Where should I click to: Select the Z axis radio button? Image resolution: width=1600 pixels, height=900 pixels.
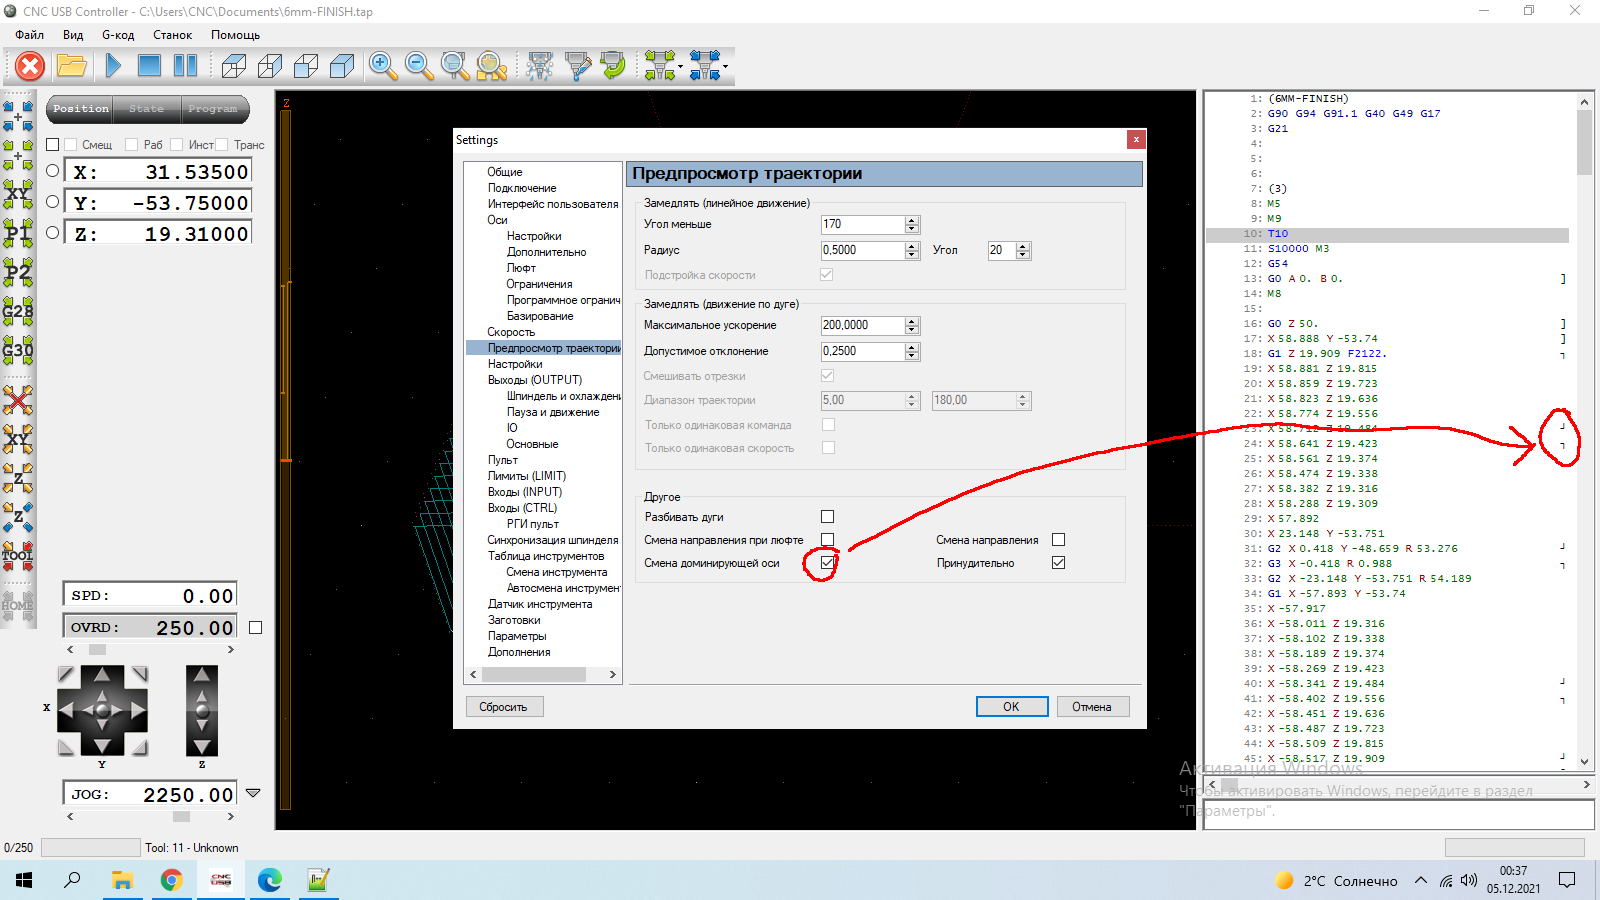(x=53, y=233)
